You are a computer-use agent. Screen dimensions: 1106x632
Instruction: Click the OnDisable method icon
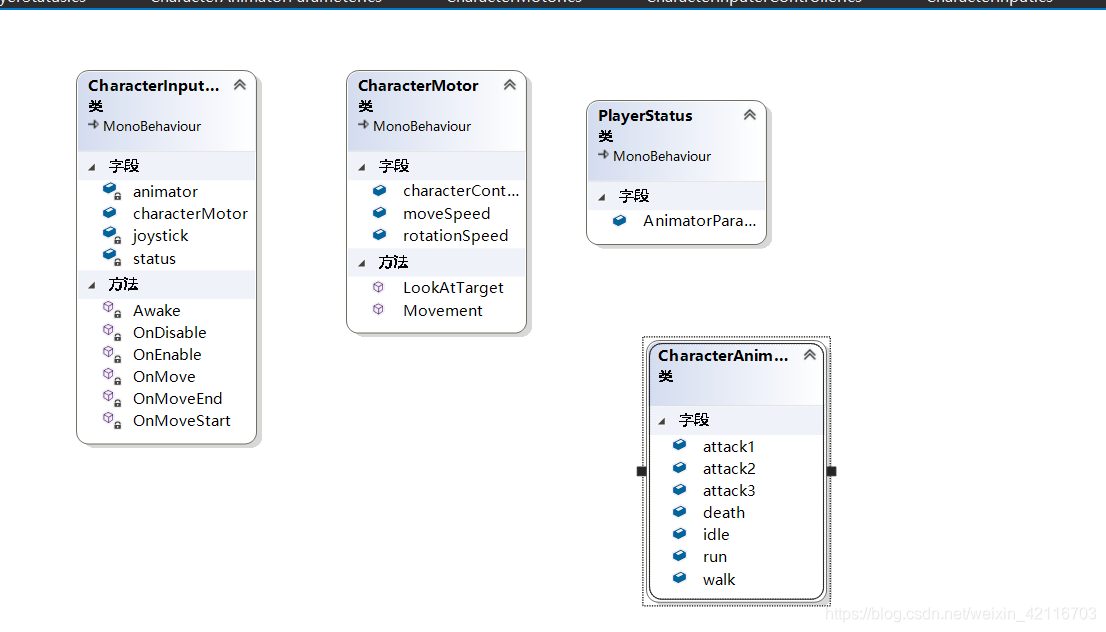[x=111, y=332]
